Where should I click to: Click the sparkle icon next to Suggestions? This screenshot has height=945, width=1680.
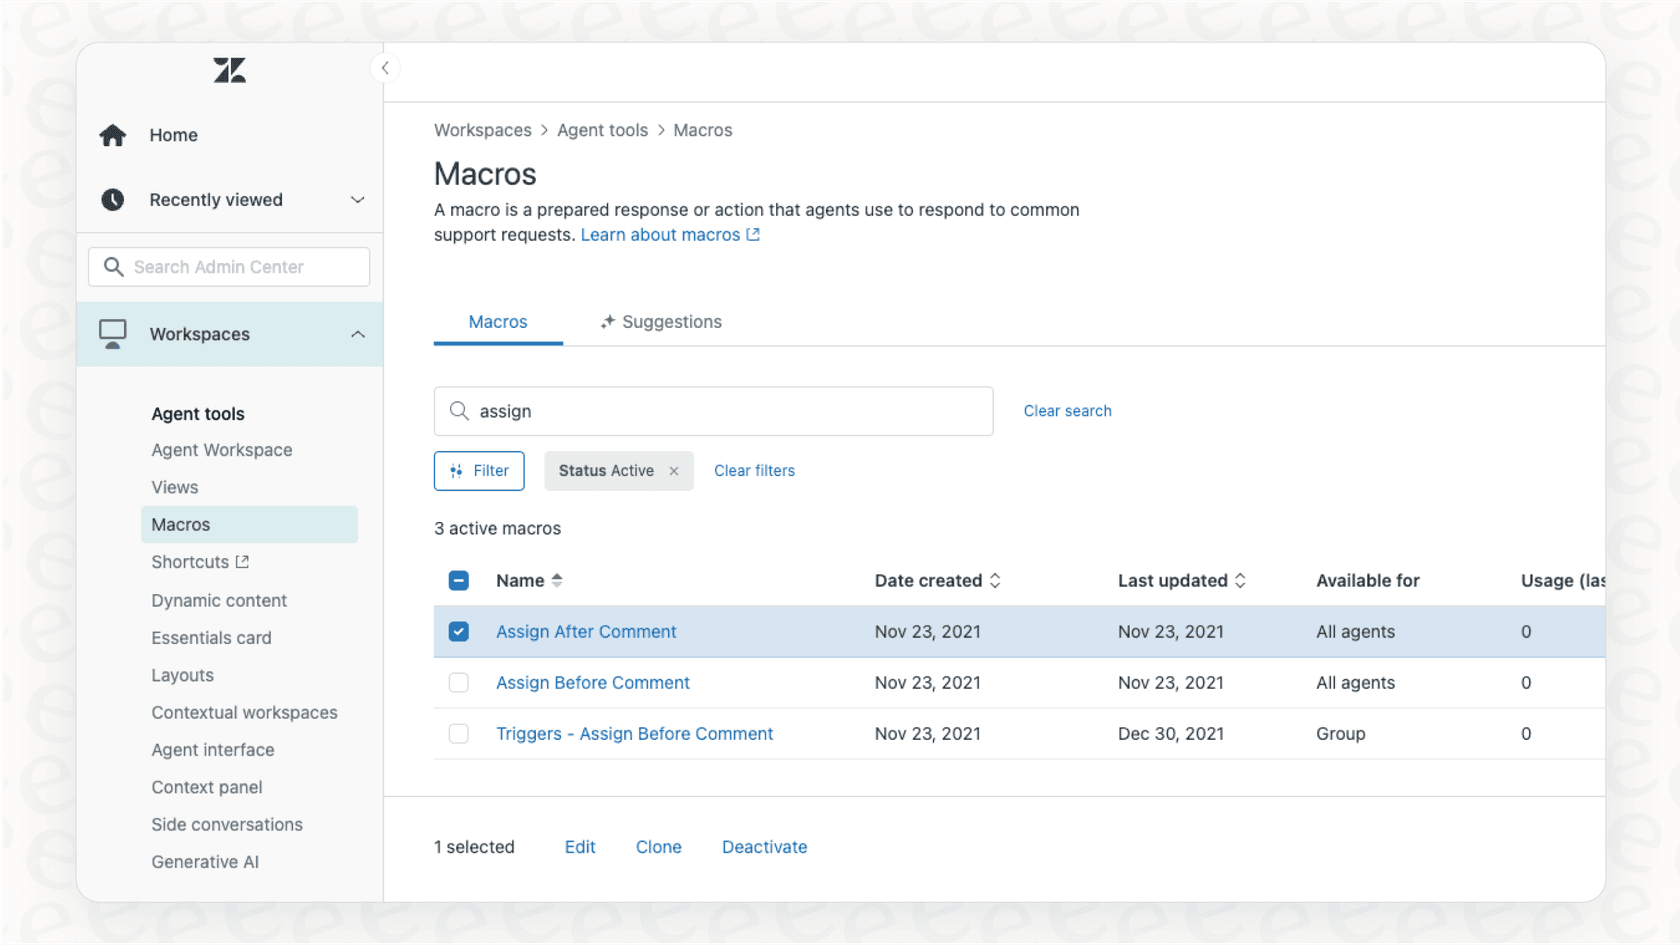(x=607, y=321)
